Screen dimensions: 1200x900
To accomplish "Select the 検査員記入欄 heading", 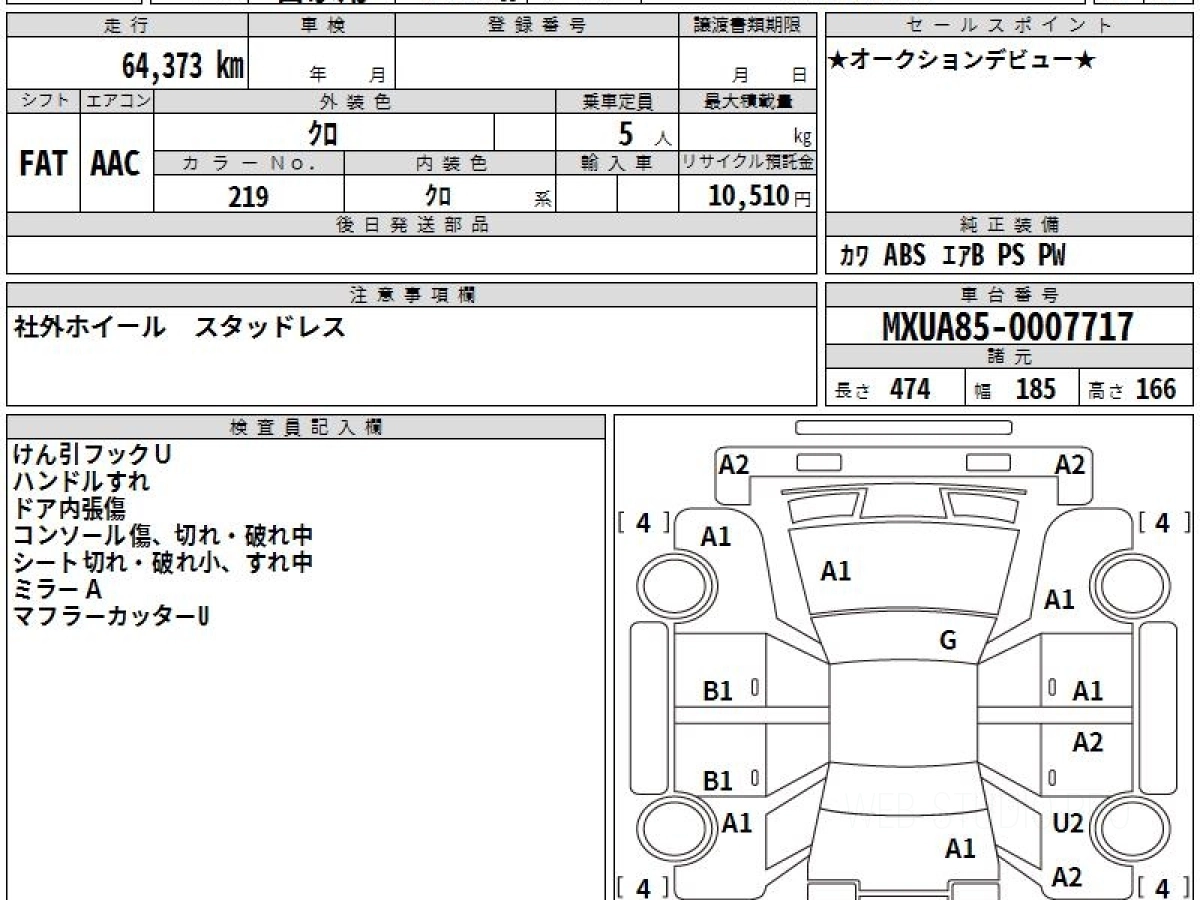I will tap(306, 427).
